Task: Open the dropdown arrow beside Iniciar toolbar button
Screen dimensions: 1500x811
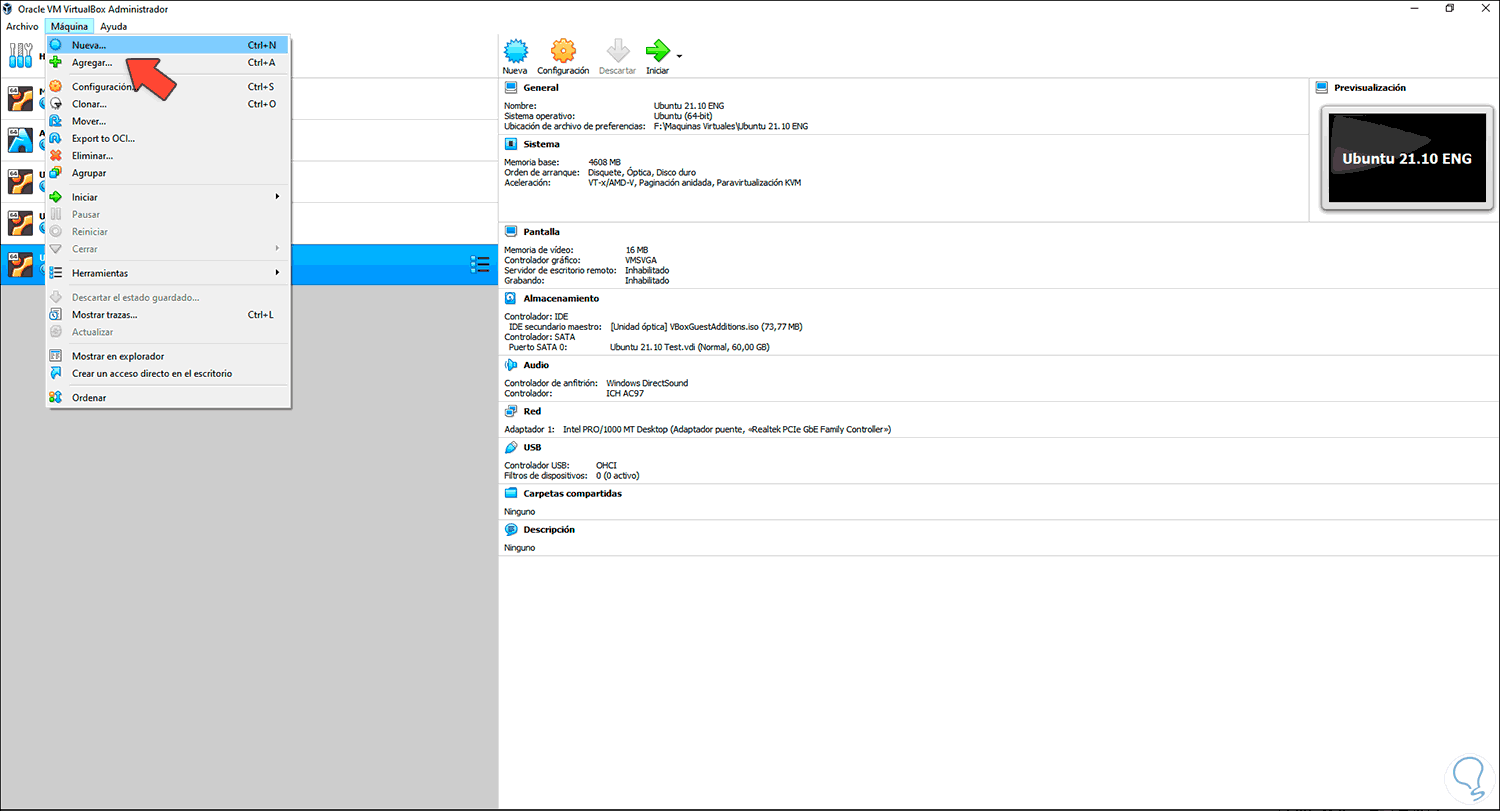Action: click(x=680, y=55)
